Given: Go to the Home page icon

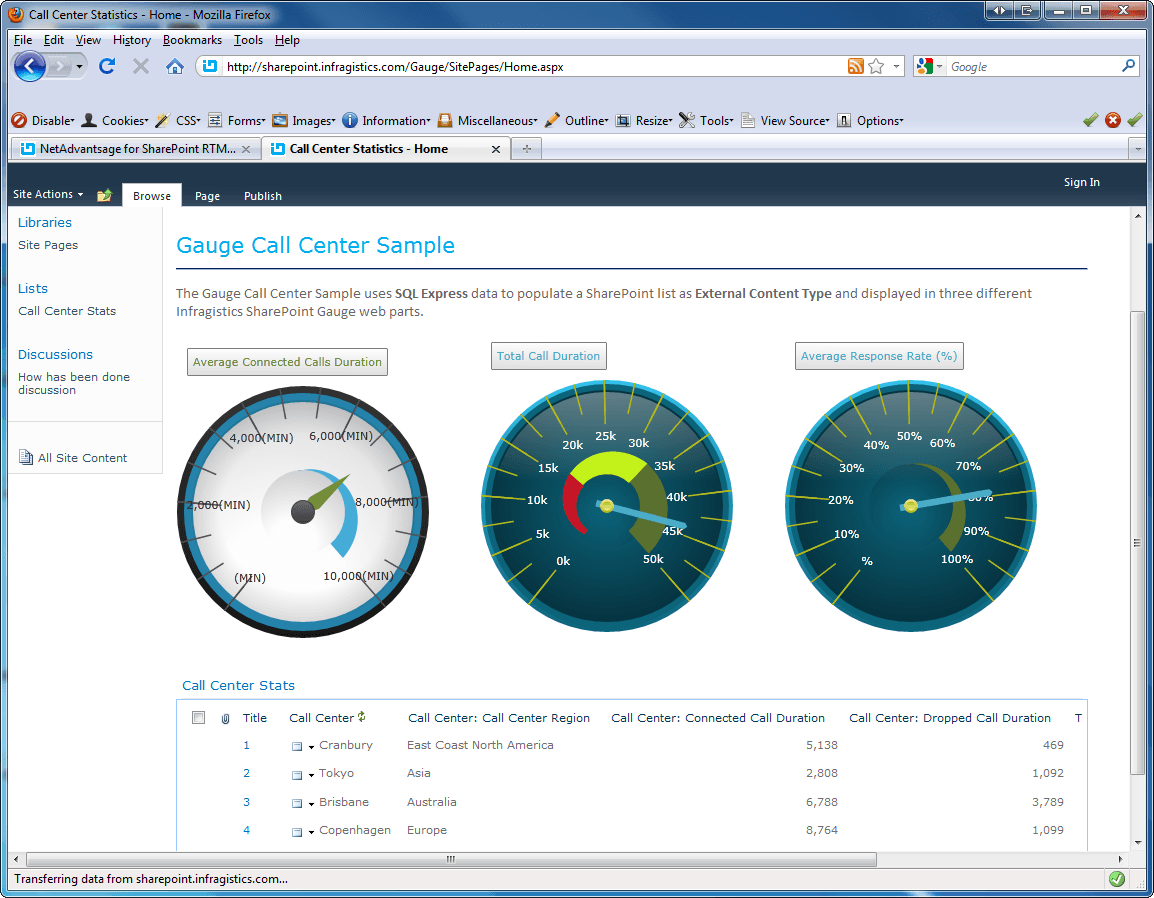Looking at the screenshot, I should pos(174,66).
